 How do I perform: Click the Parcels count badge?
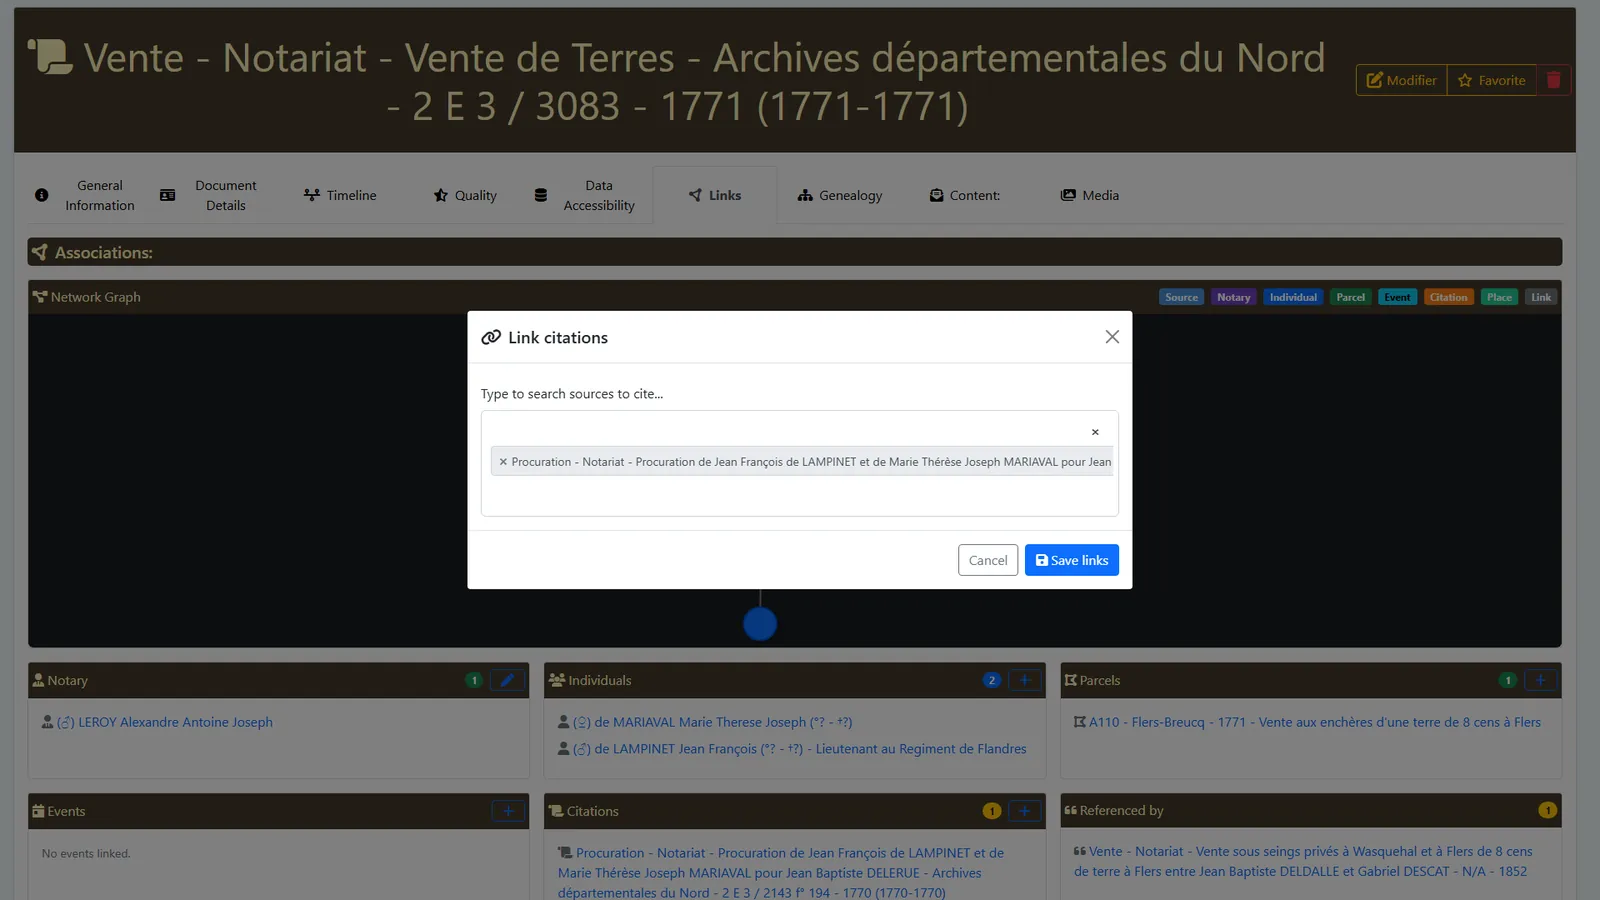point(1508,680)
